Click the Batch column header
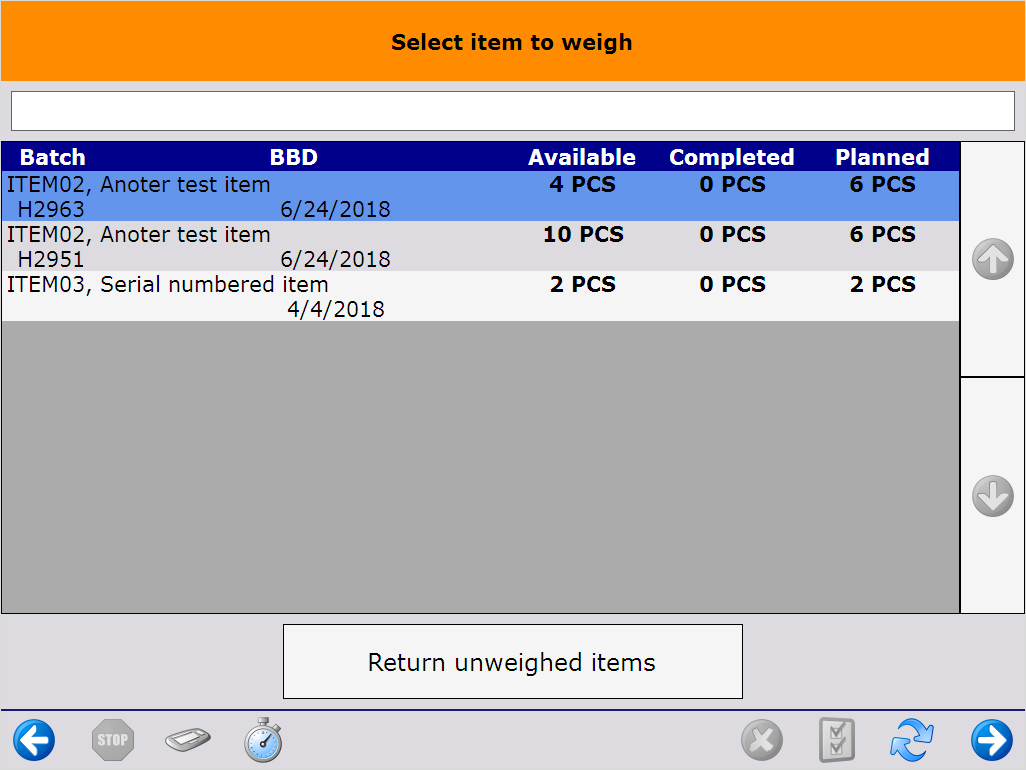 coord(53,157)
